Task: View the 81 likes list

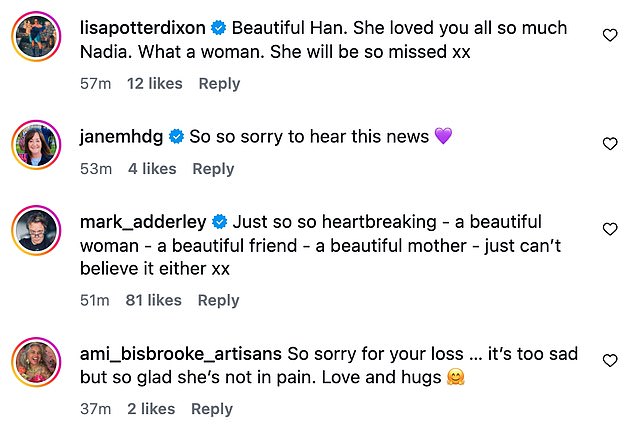Action: point(153,300)
